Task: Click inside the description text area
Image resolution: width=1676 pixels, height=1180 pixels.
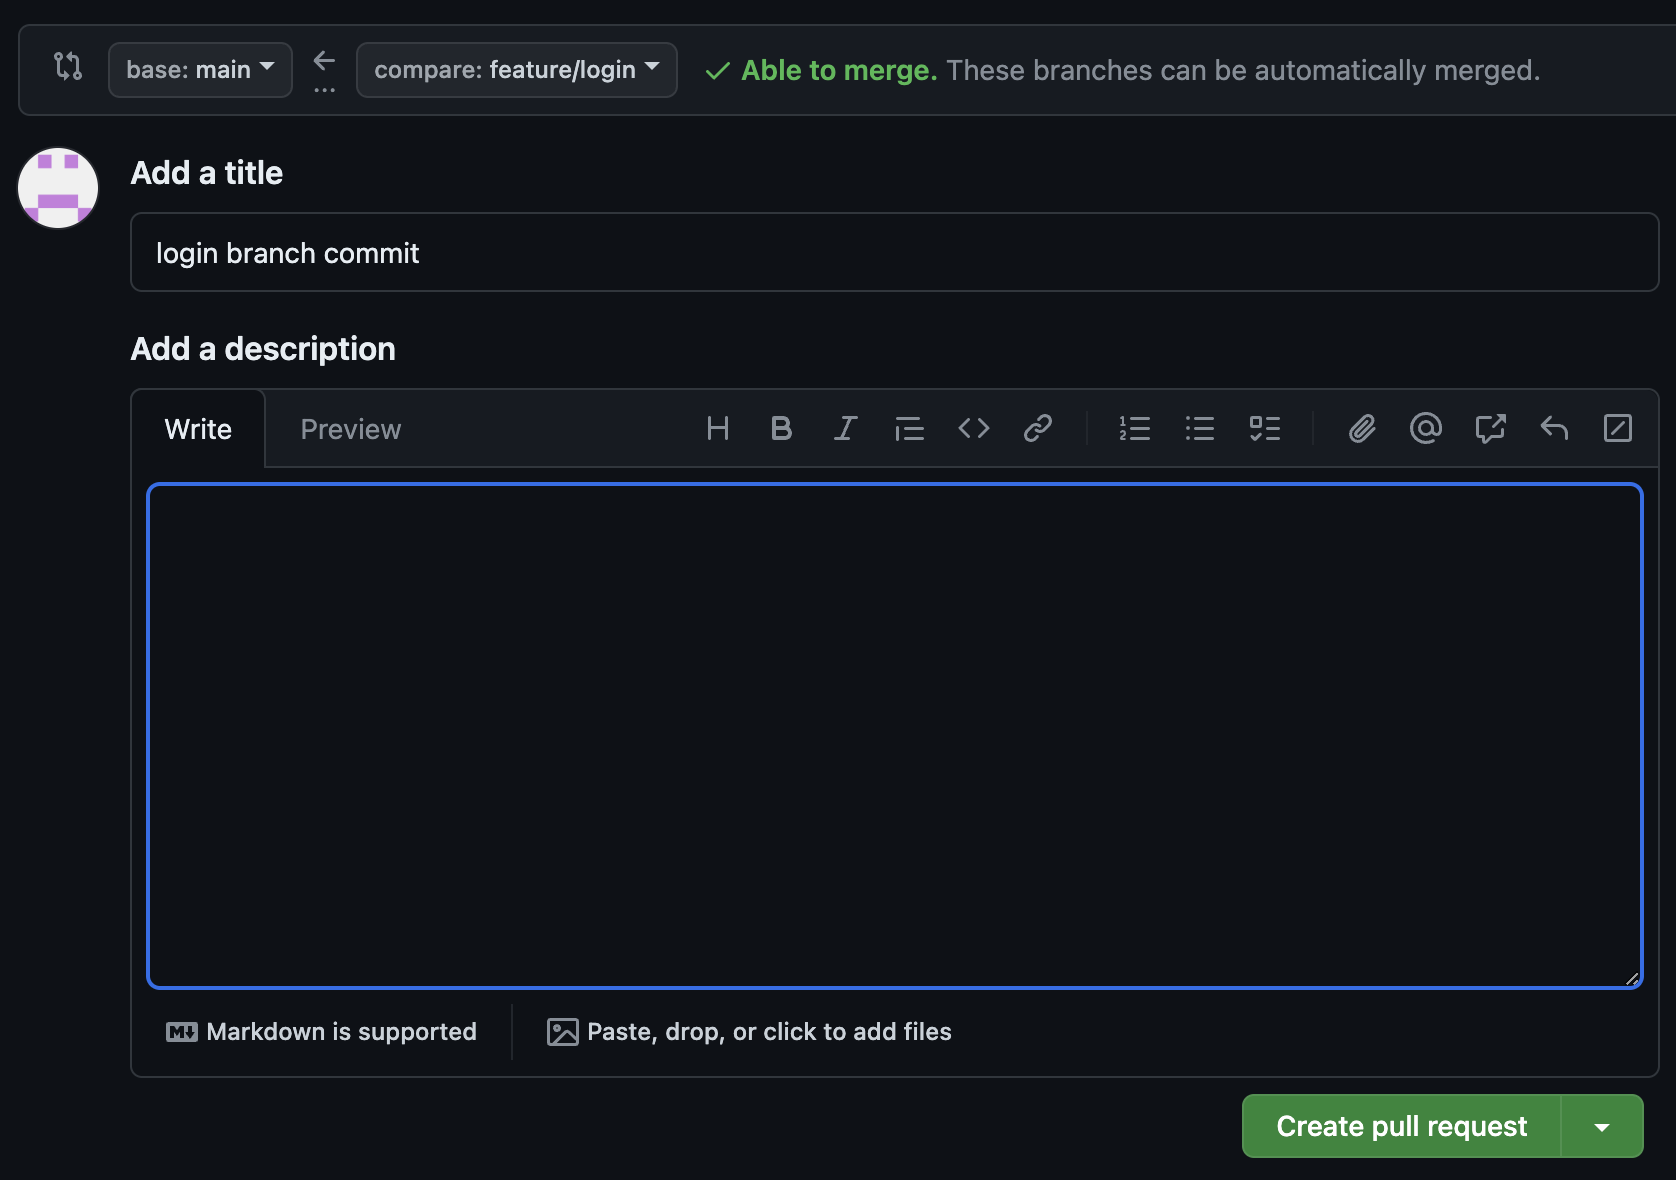Action: [894, 736]
